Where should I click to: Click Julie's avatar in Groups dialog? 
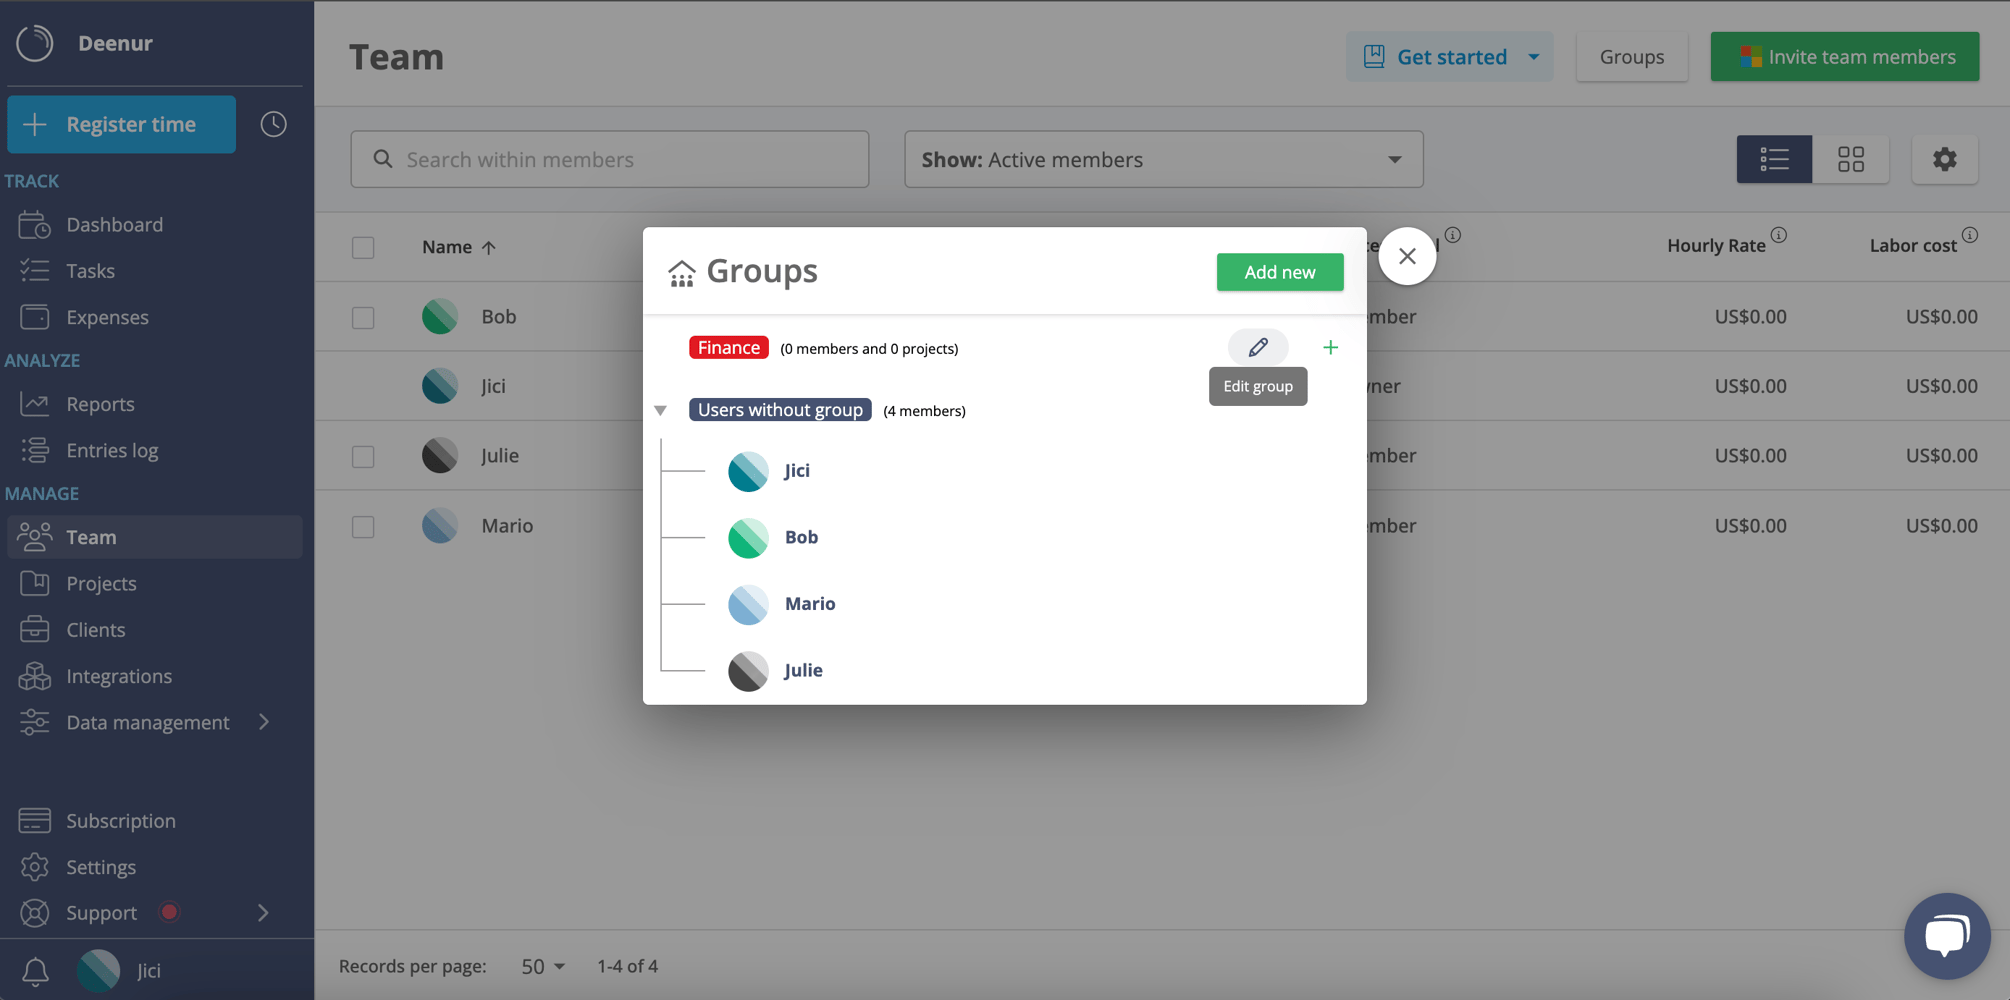(748, 671)
